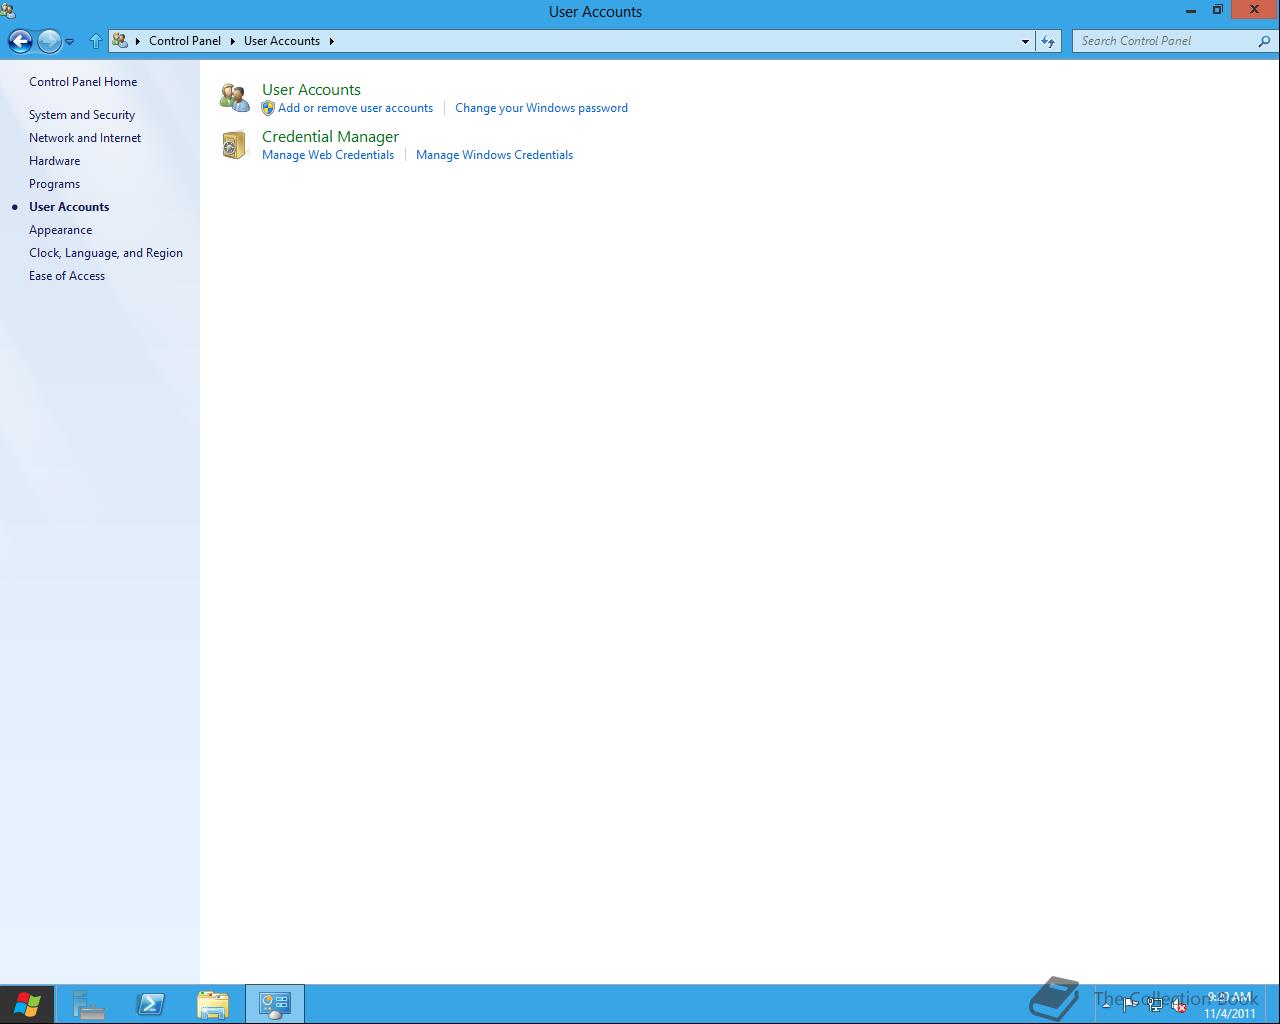The height and width of the screenshot is (1024, 1280).
Task: Open Control Panel Home link
Action: pos(83,82)
